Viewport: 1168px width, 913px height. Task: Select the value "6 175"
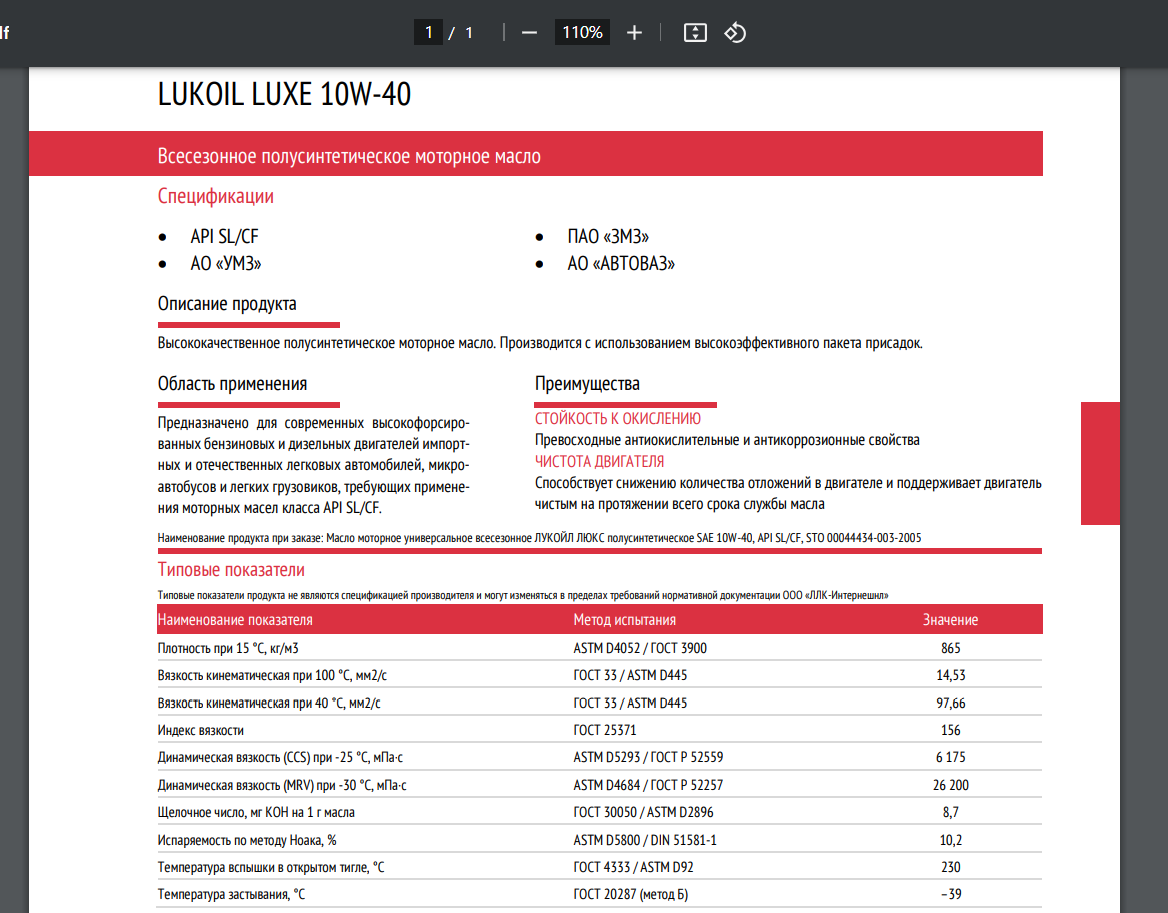click(950, 757)
